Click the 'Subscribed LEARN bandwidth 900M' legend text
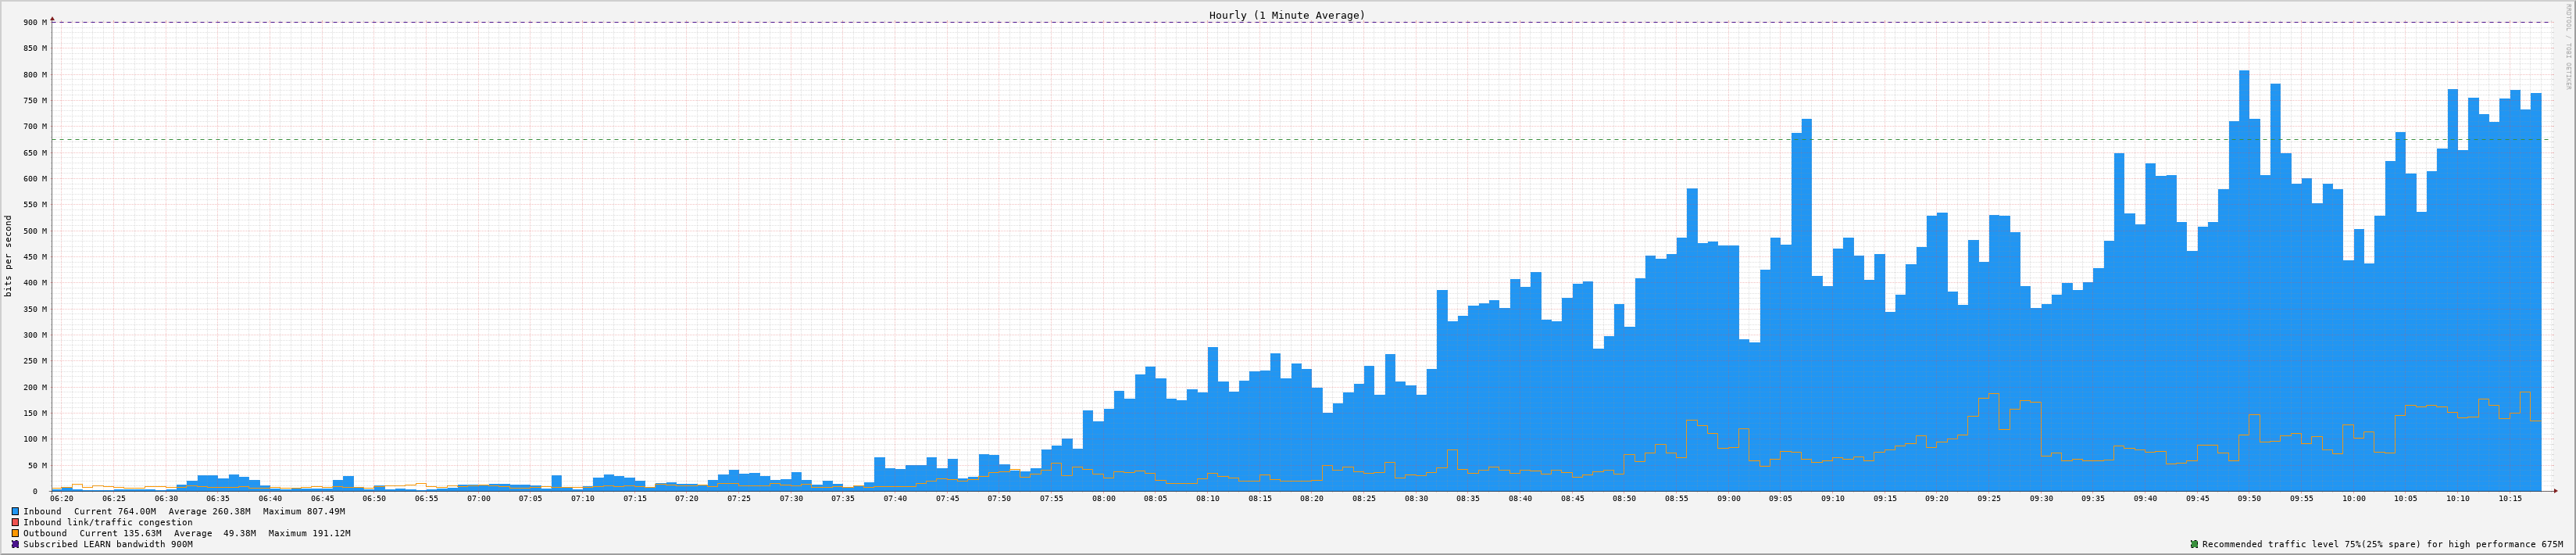This screenshot has width=2576, height=555. [x=108, y=544]
